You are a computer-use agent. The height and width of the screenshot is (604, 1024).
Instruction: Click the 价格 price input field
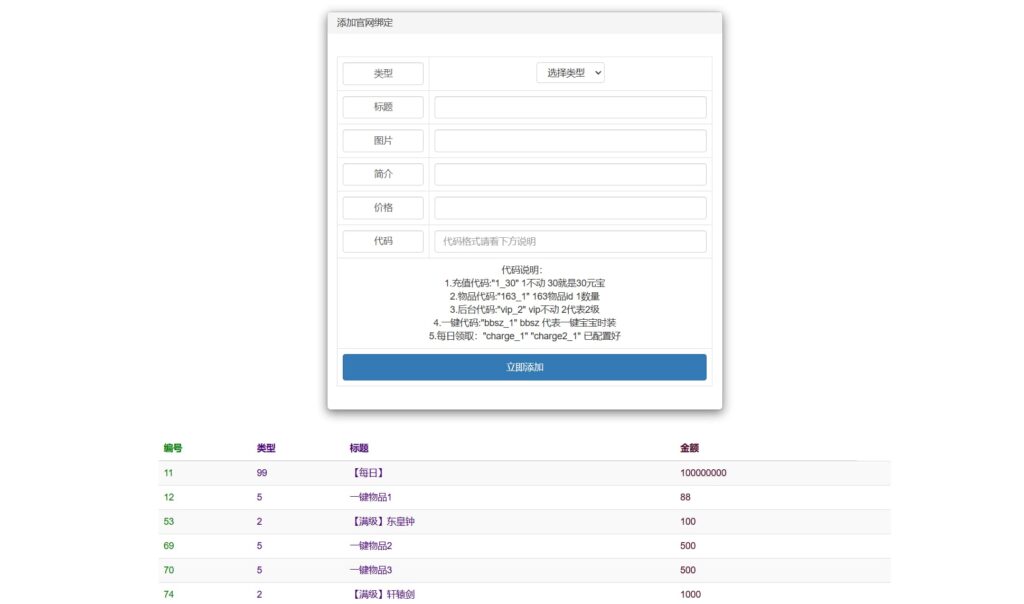570,208
